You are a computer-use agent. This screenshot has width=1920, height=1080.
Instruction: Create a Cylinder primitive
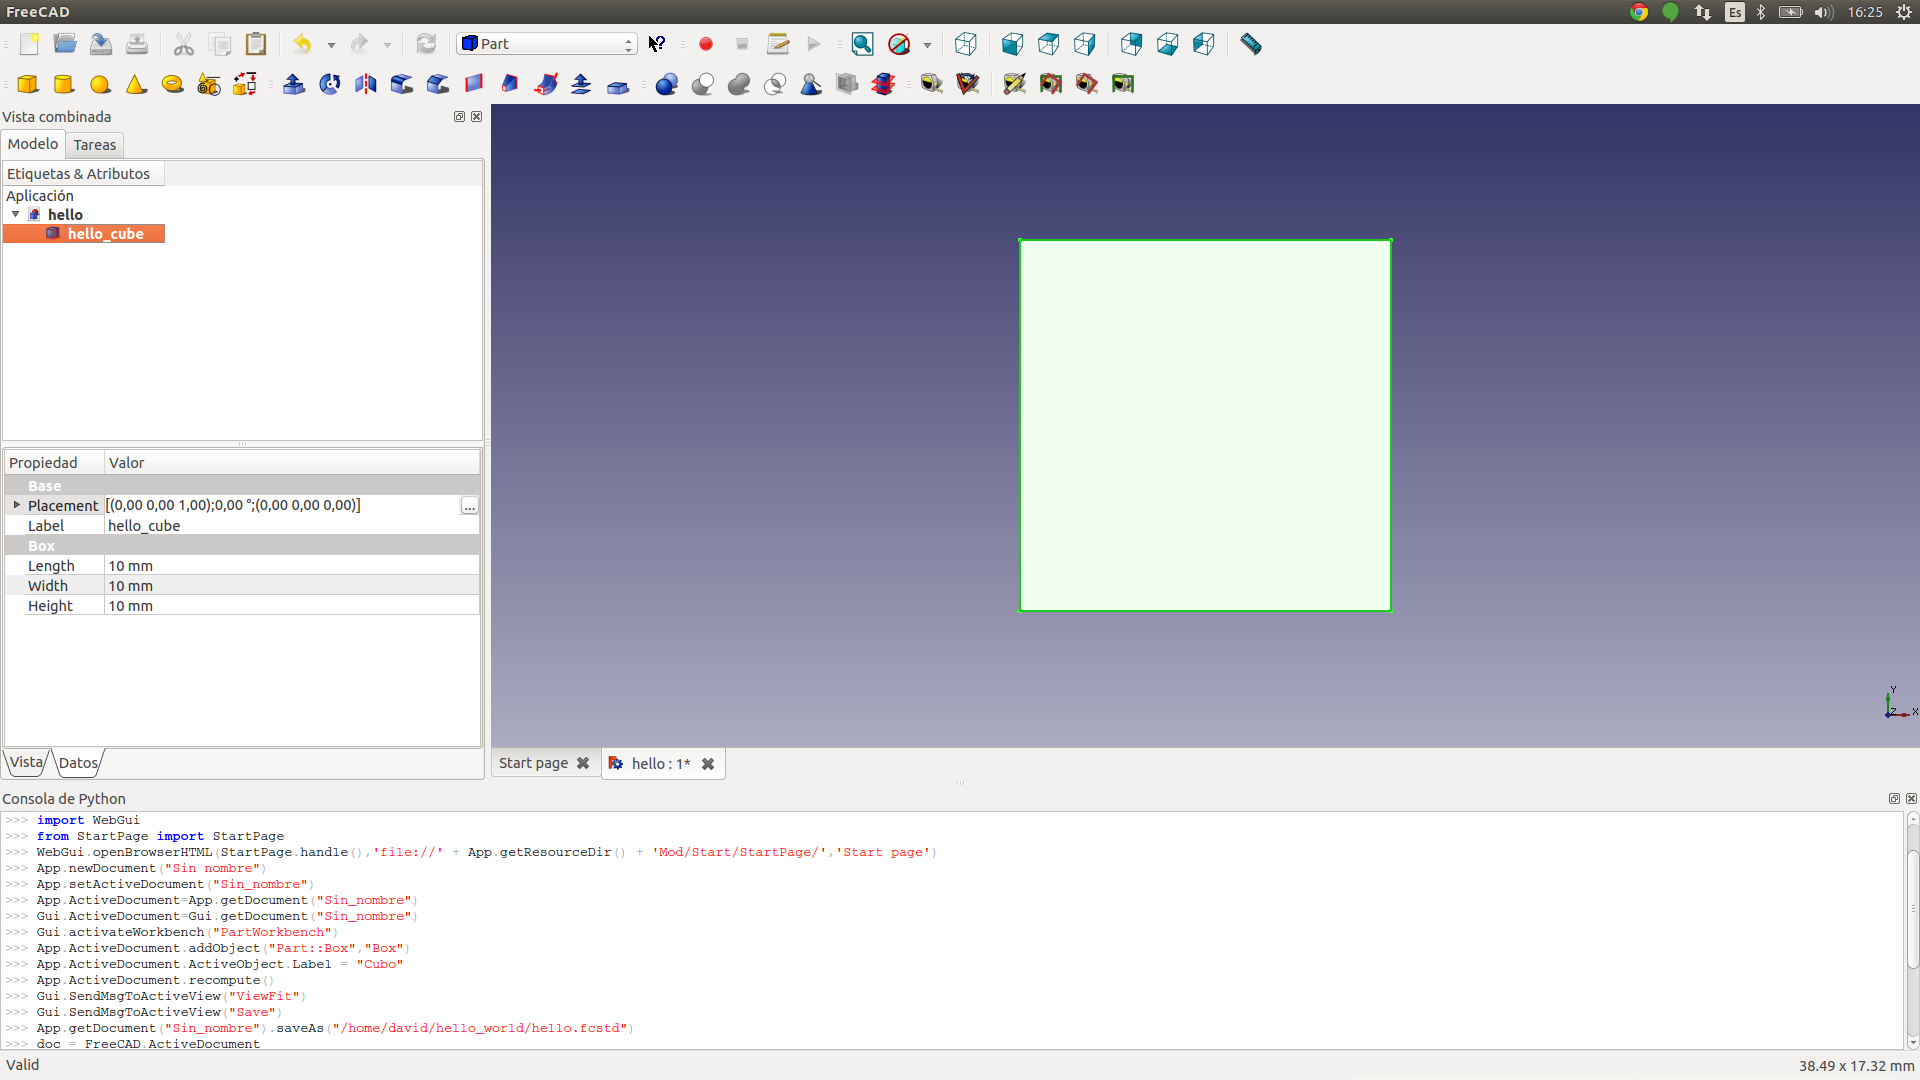coord(64,84)
